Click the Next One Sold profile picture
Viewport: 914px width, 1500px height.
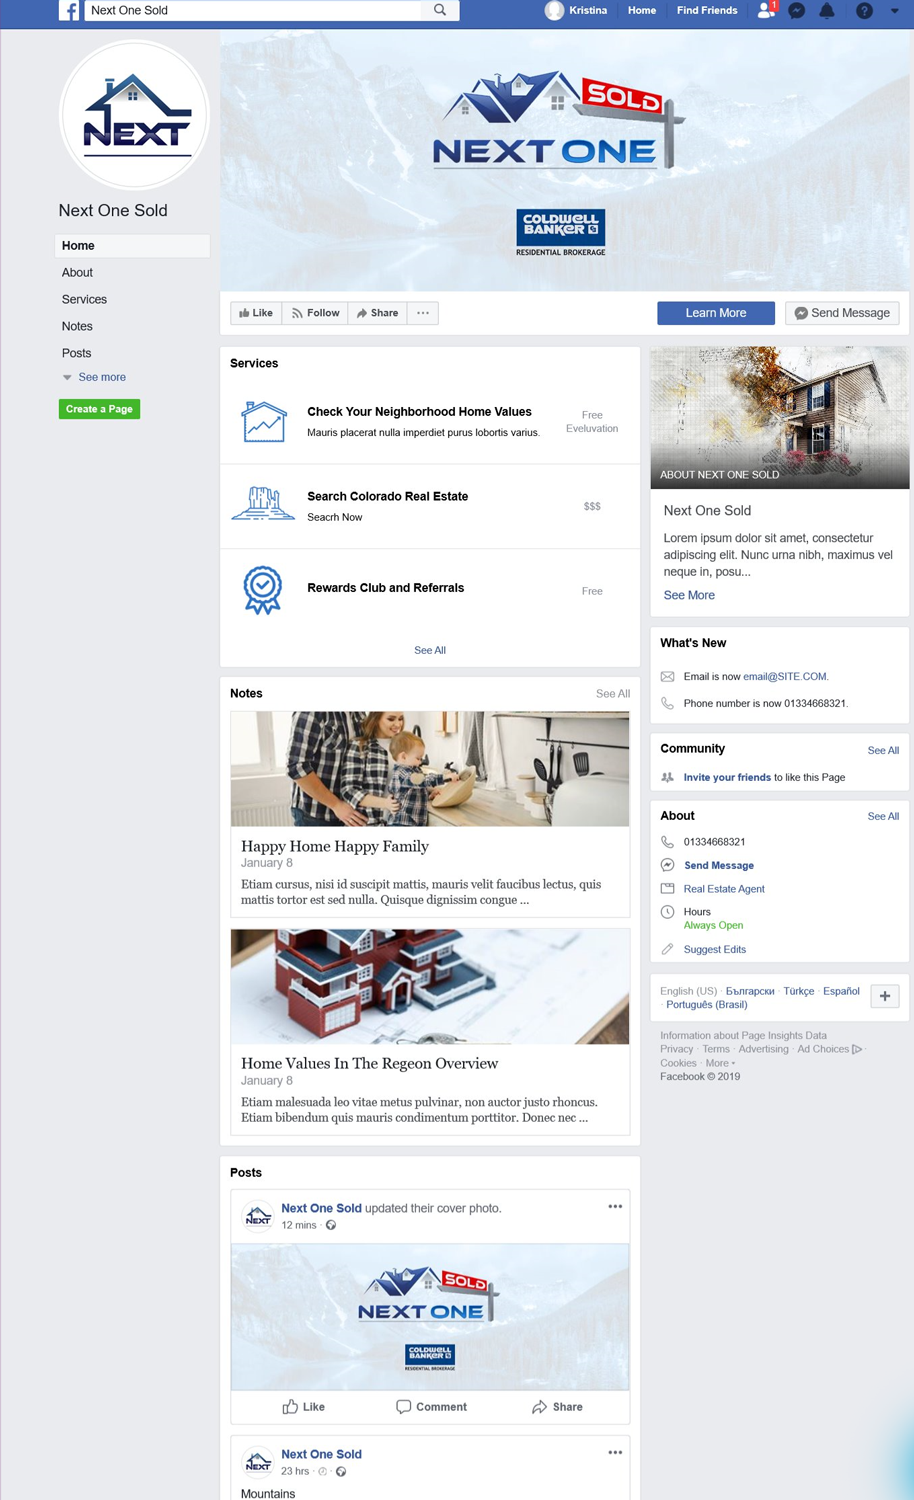tap(134, 115)
